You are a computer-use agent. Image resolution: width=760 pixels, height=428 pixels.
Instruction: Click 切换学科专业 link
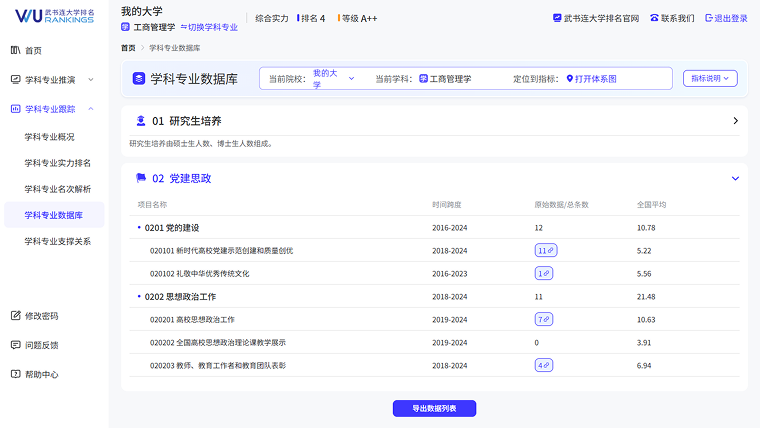tap(209, 27)
